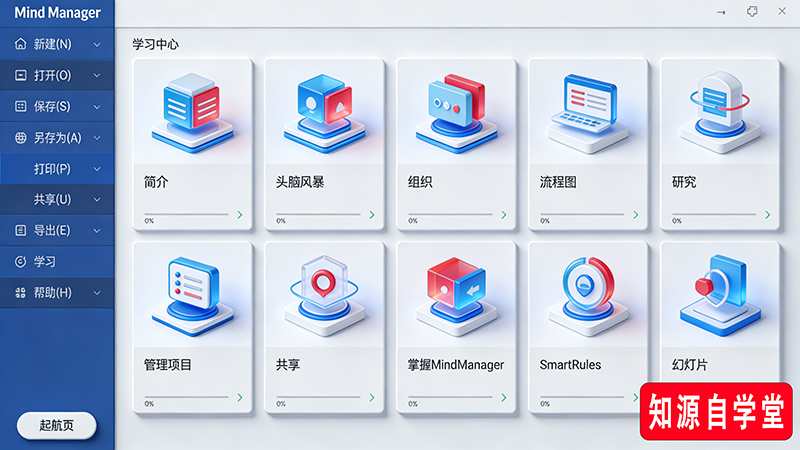Select 保存(S) in the sidebar
This screenshot has height=450, width=800.
coord(57,106)
